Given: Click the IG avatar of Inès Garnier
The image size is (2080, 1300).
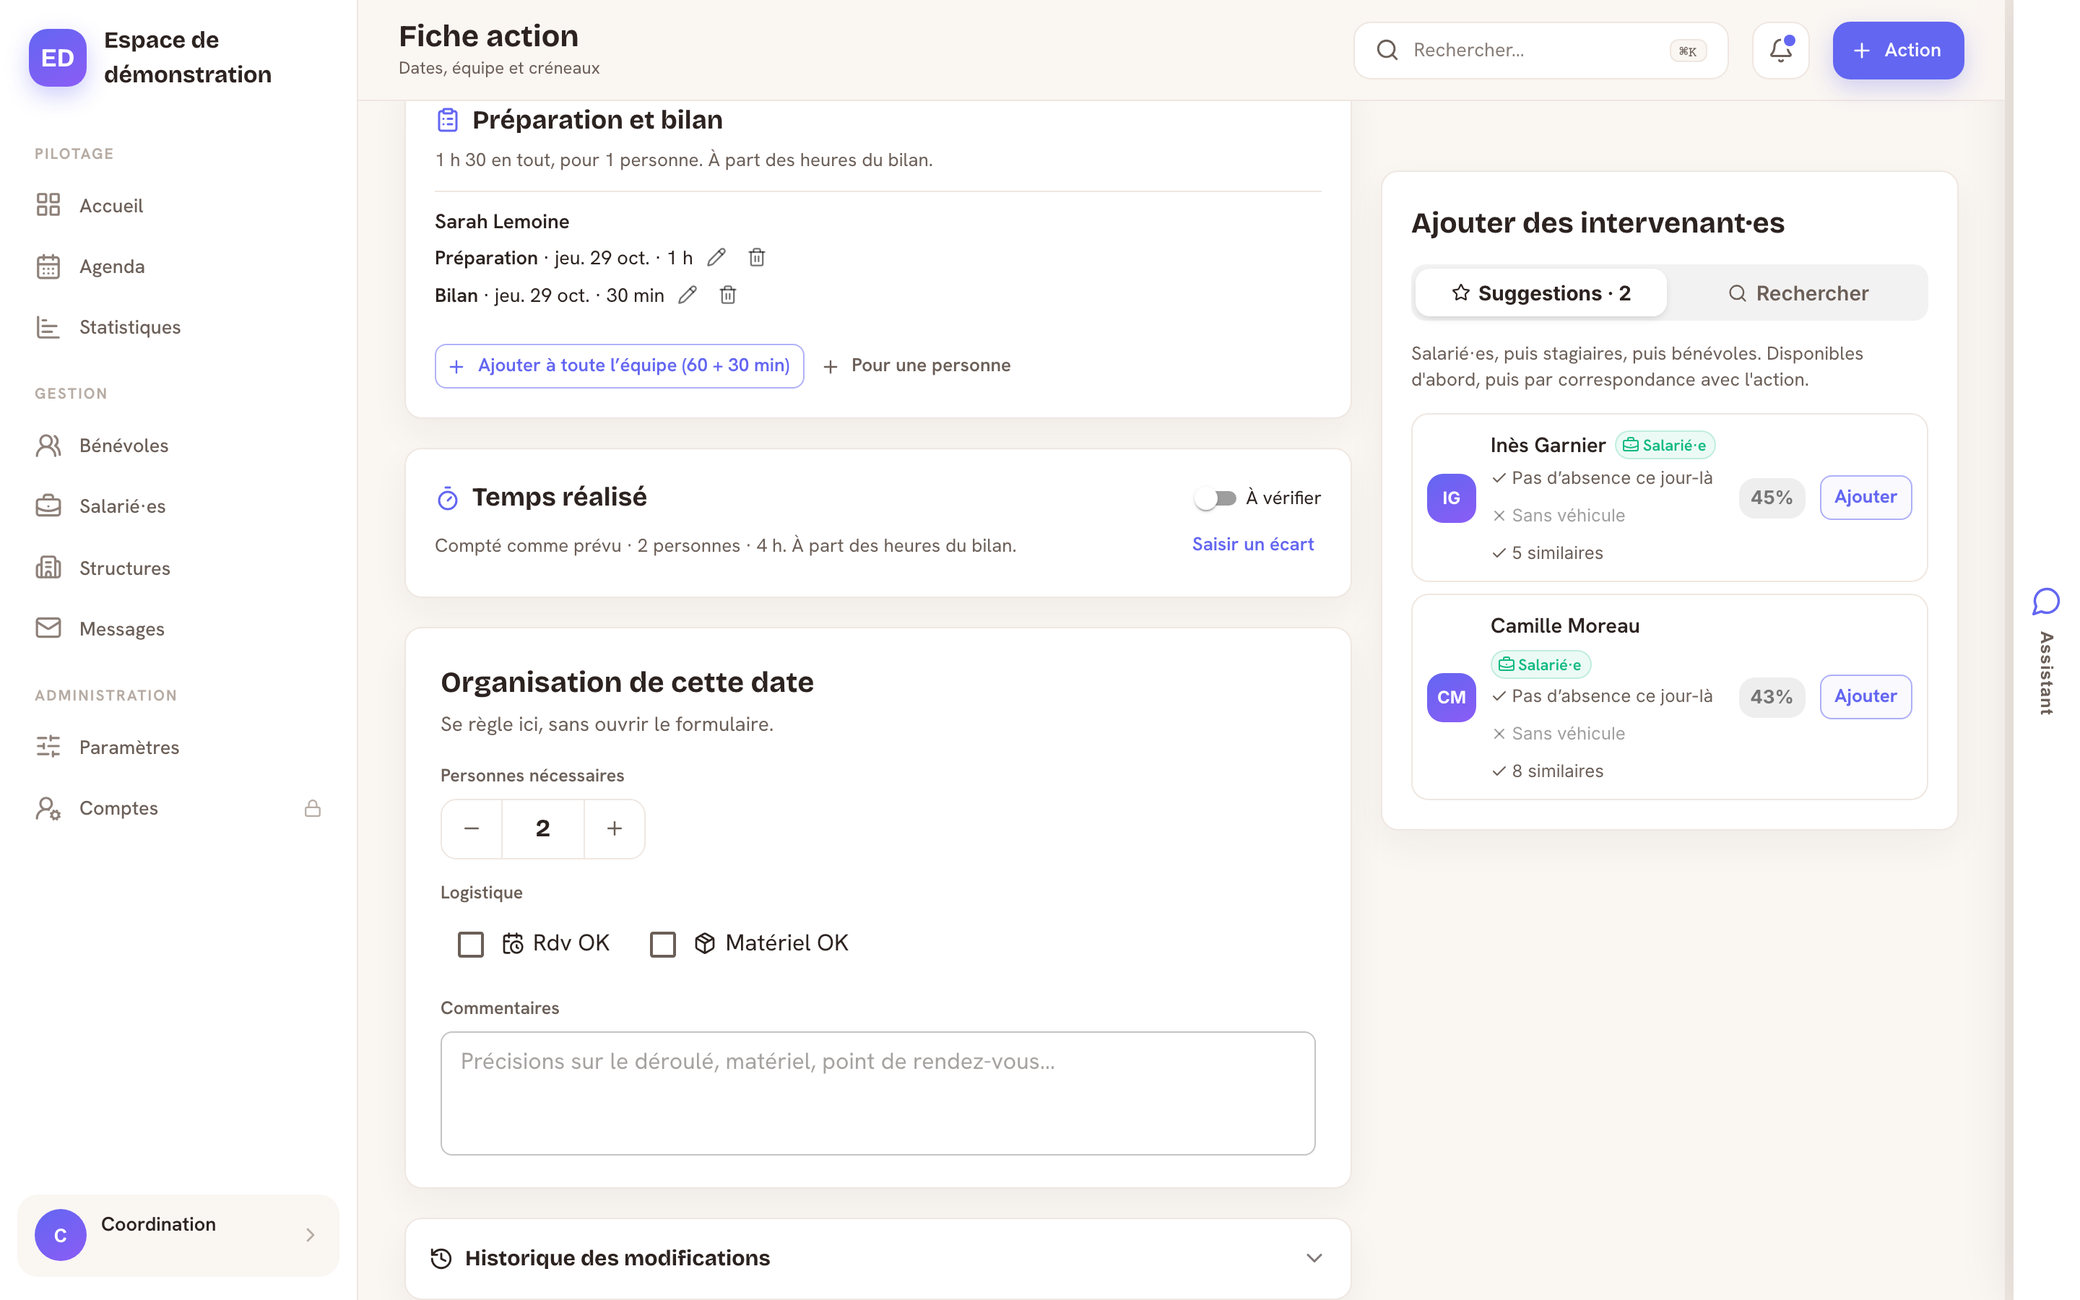Looking at the screenshot, I should [1451, 498].
